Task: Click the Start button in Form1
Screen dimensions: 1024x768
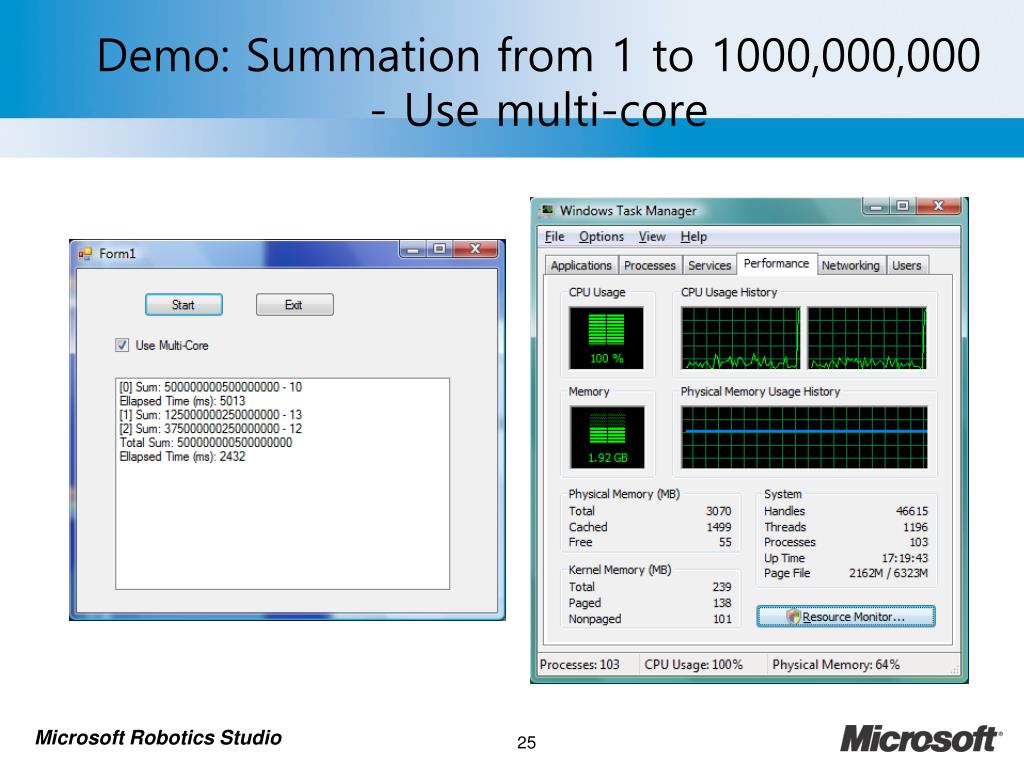Action: (184, 305)
